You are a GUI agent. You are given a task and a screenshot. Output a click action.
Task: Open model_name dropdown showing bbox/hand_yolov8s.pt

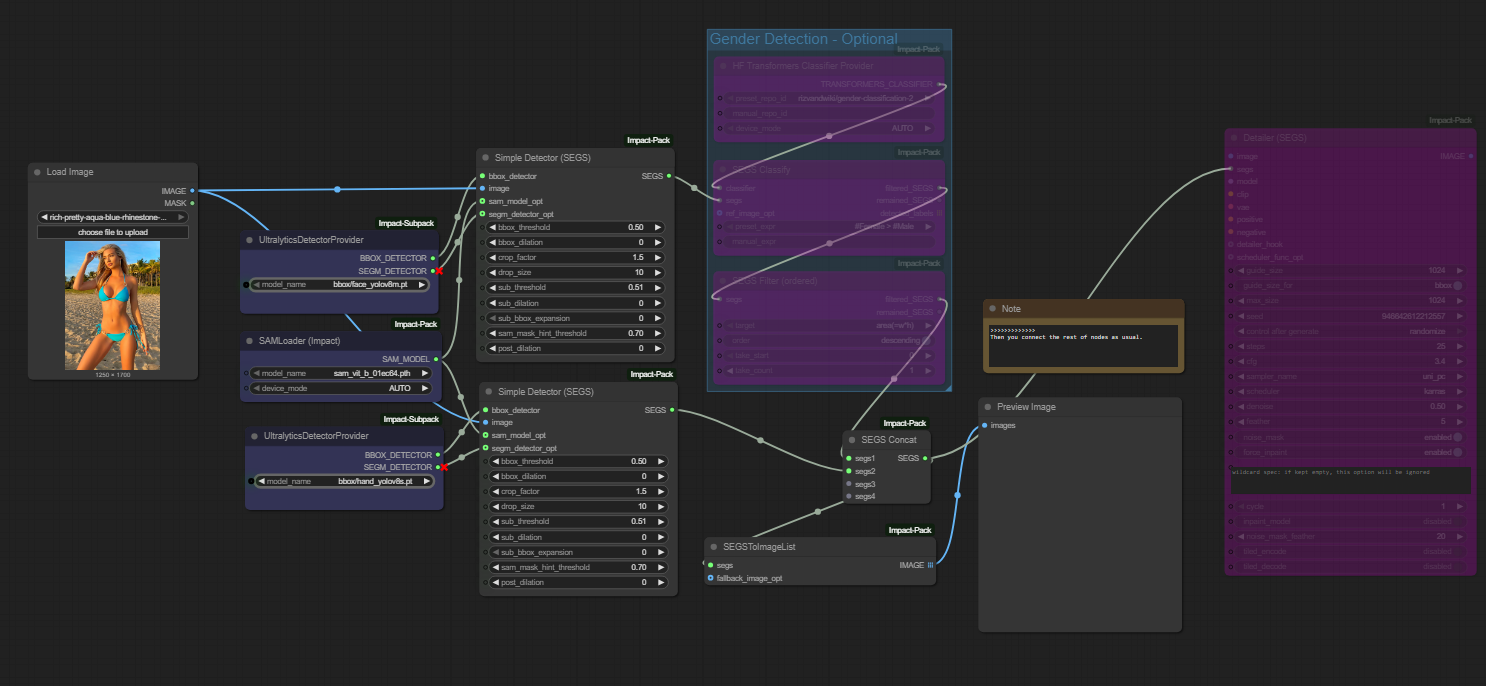[345, 481]
